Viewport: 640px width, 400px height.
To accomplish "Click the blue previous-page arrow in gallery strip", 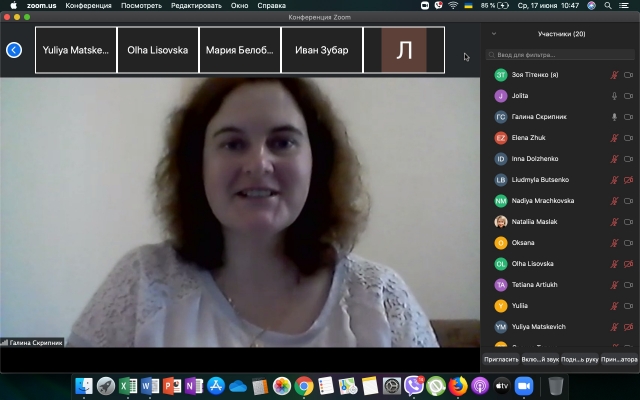I will [14, 50].
